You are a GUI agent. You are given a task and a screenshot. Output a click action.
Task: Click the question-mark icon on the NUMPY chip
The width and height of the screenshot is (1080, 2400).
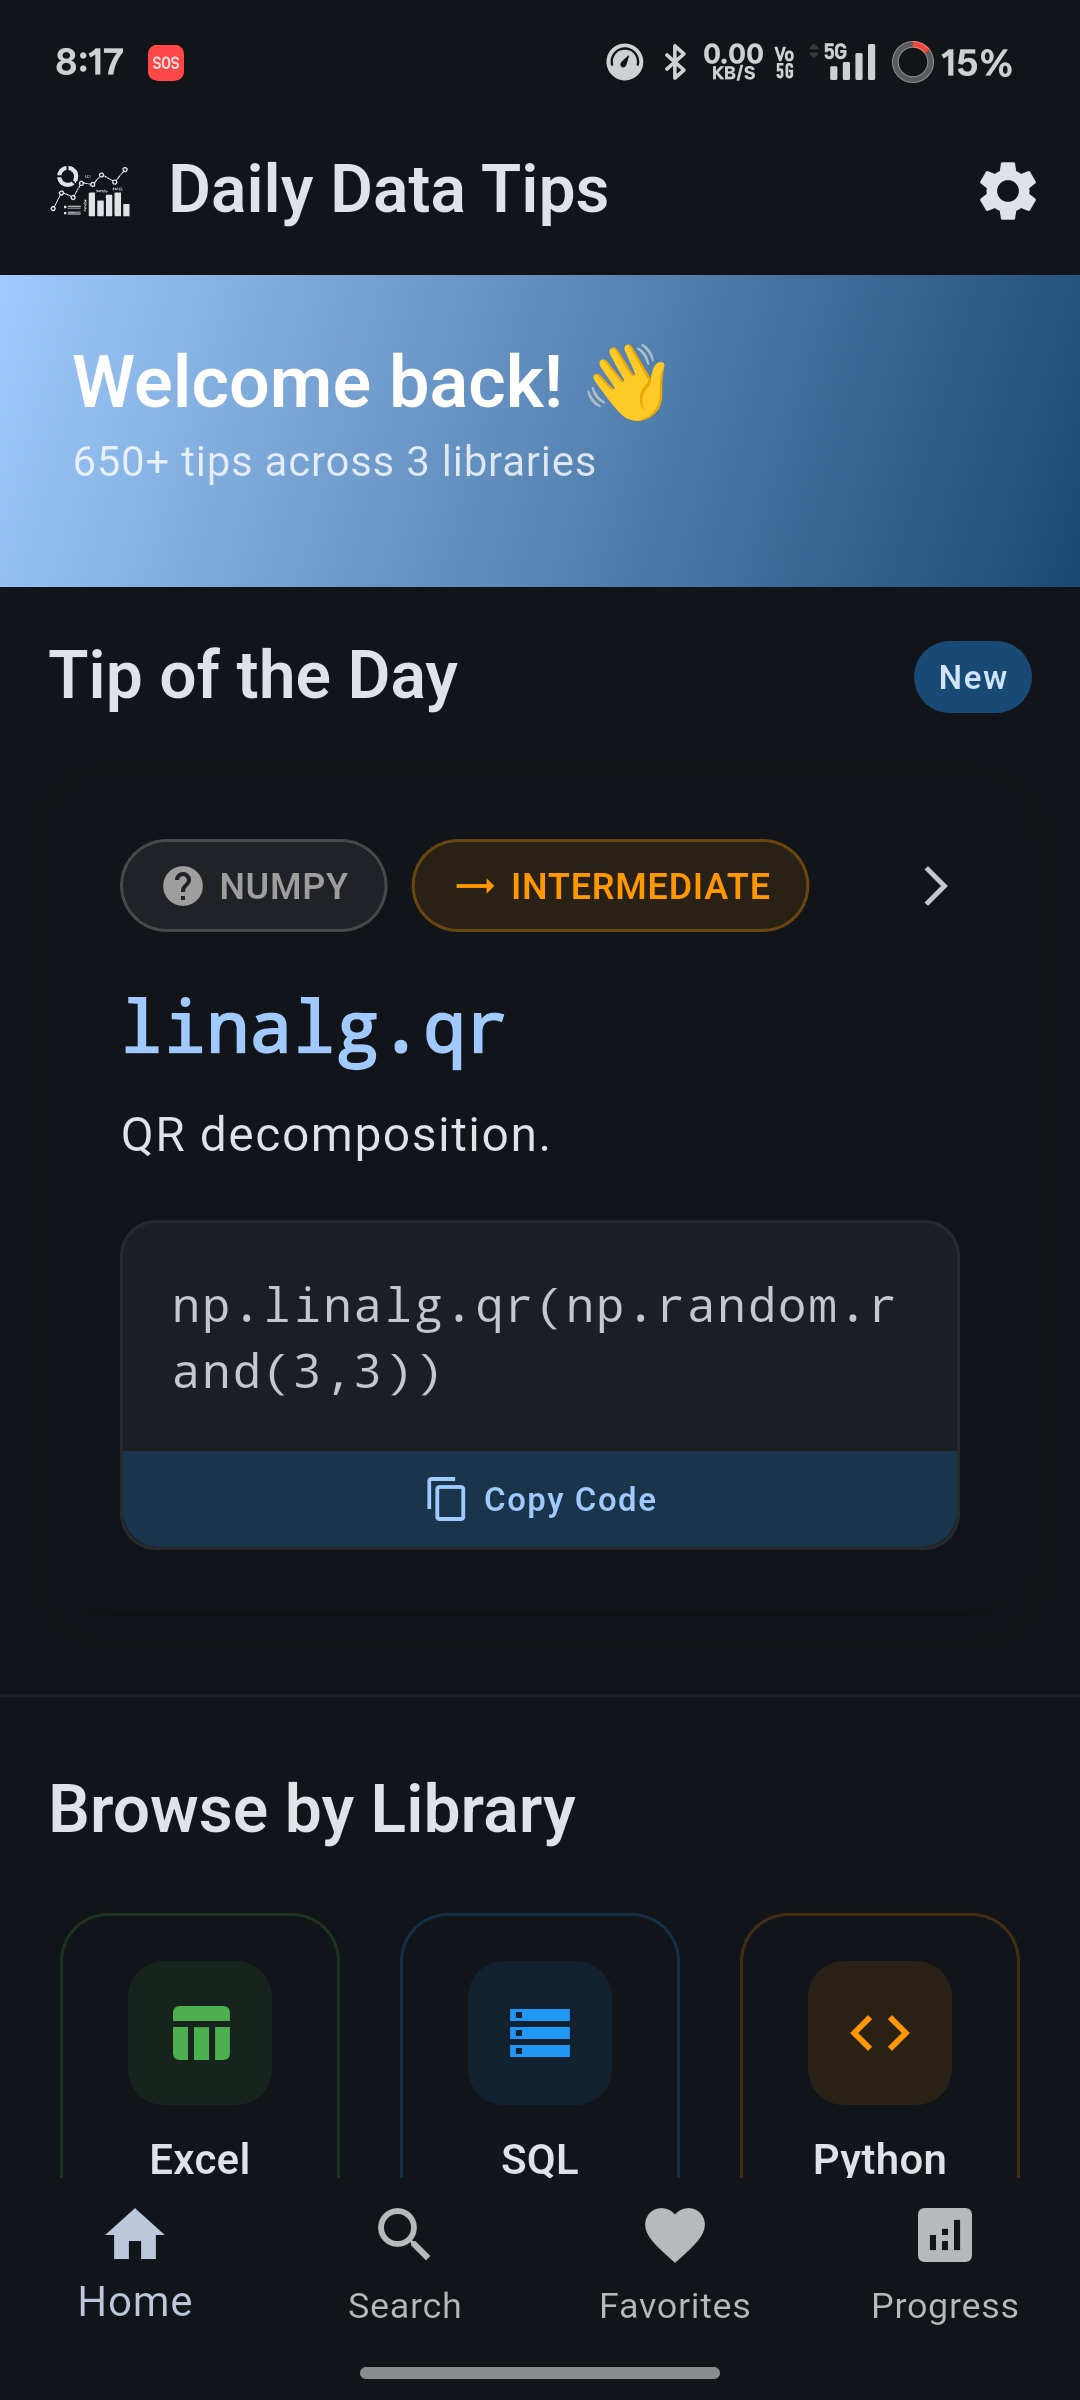183,885
